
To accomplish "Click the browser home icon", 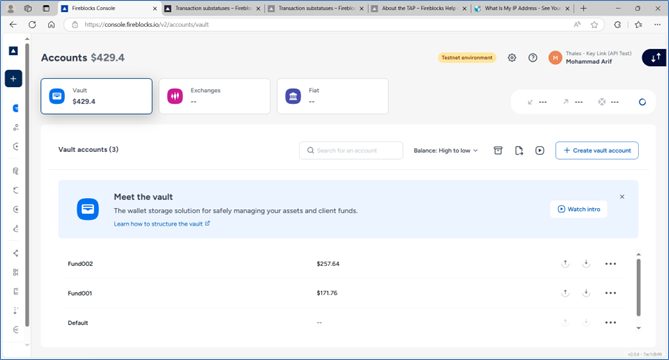I will [51, 25].
